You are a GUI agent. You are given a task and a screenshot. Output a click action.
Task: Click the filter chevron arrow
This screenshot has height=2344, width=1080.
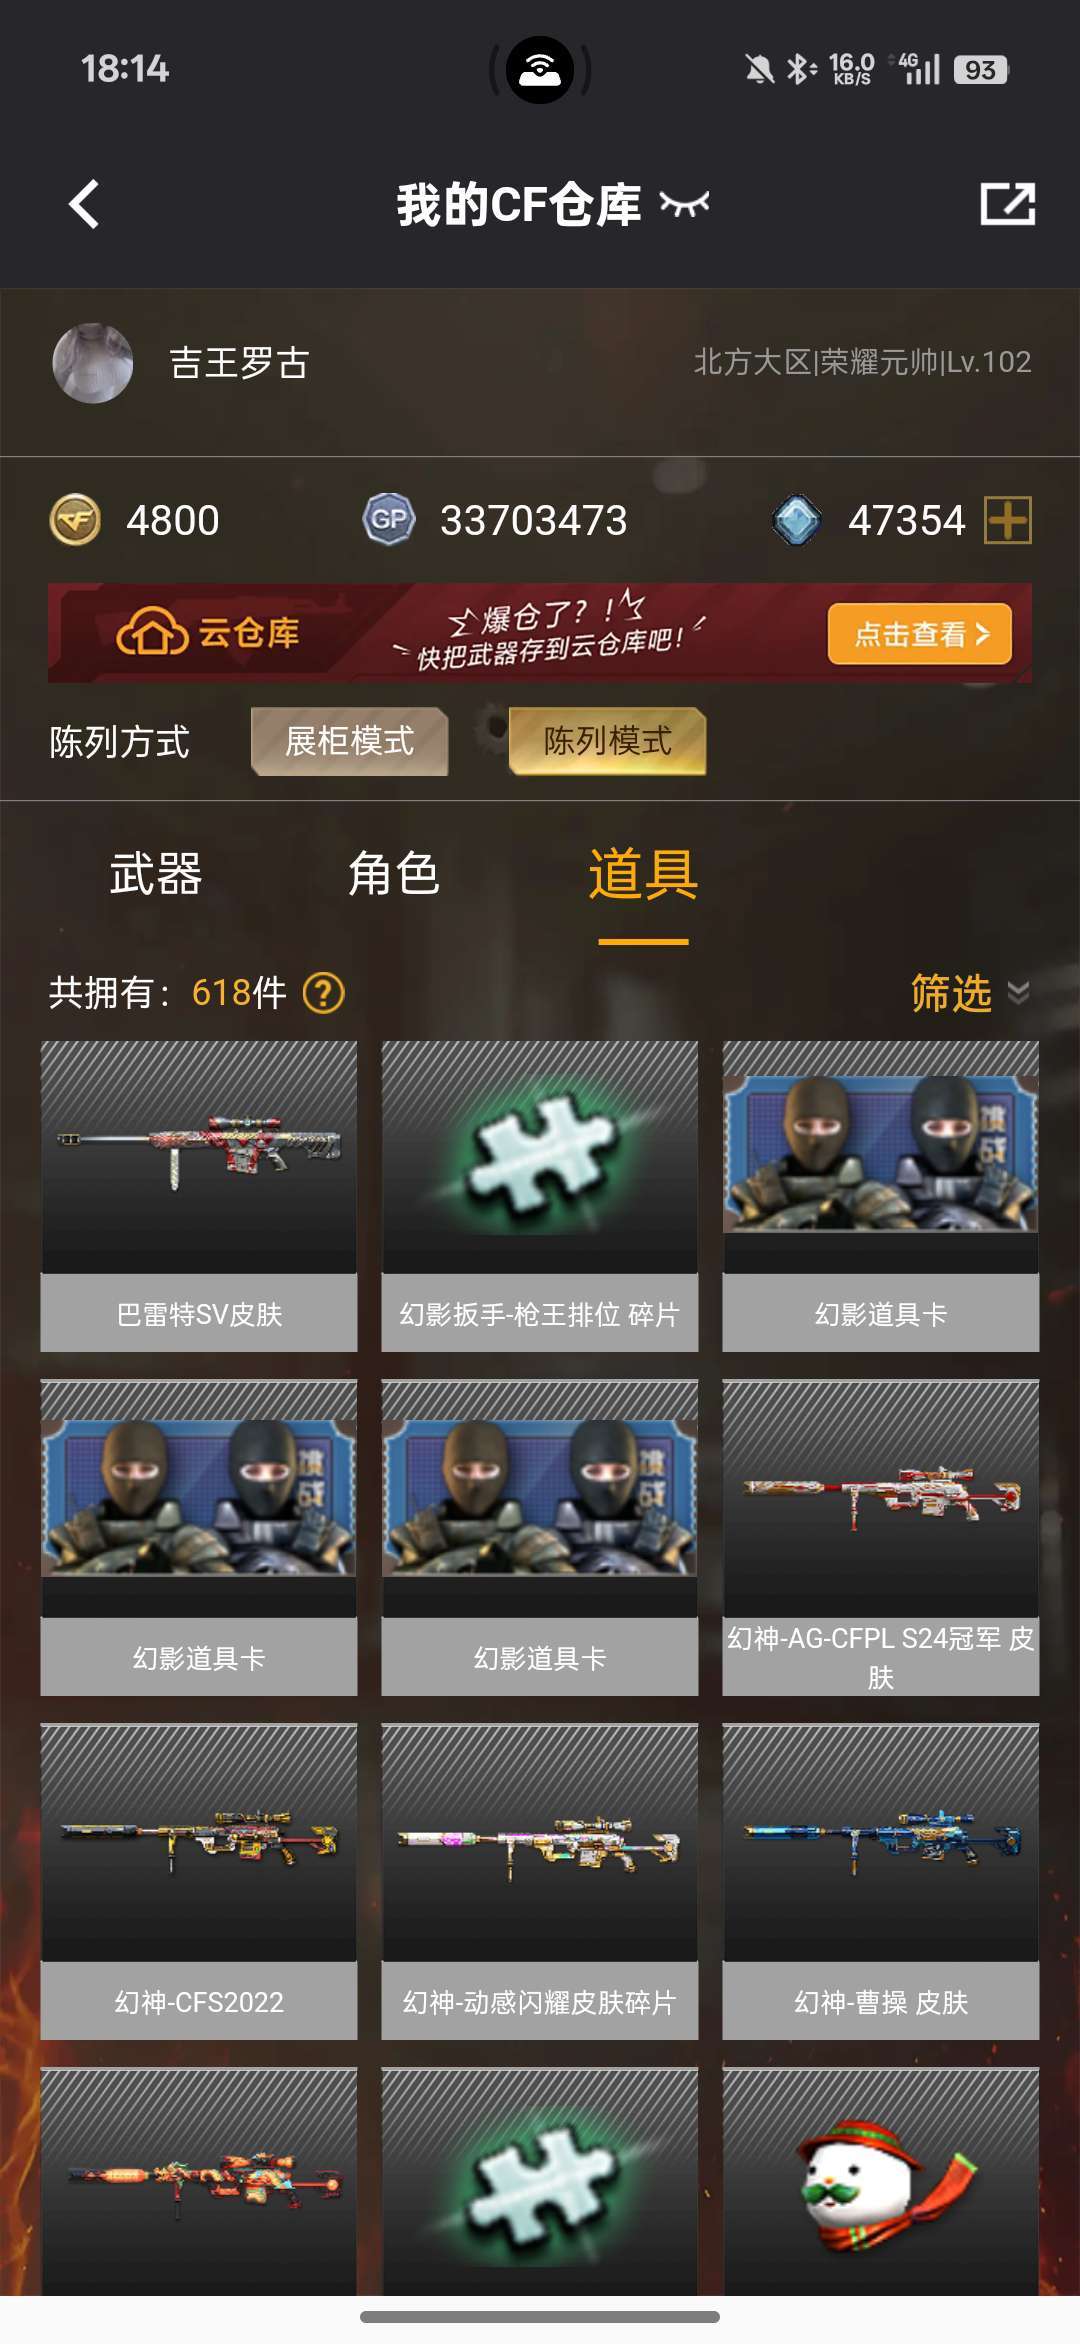[x=1018, y=993]
